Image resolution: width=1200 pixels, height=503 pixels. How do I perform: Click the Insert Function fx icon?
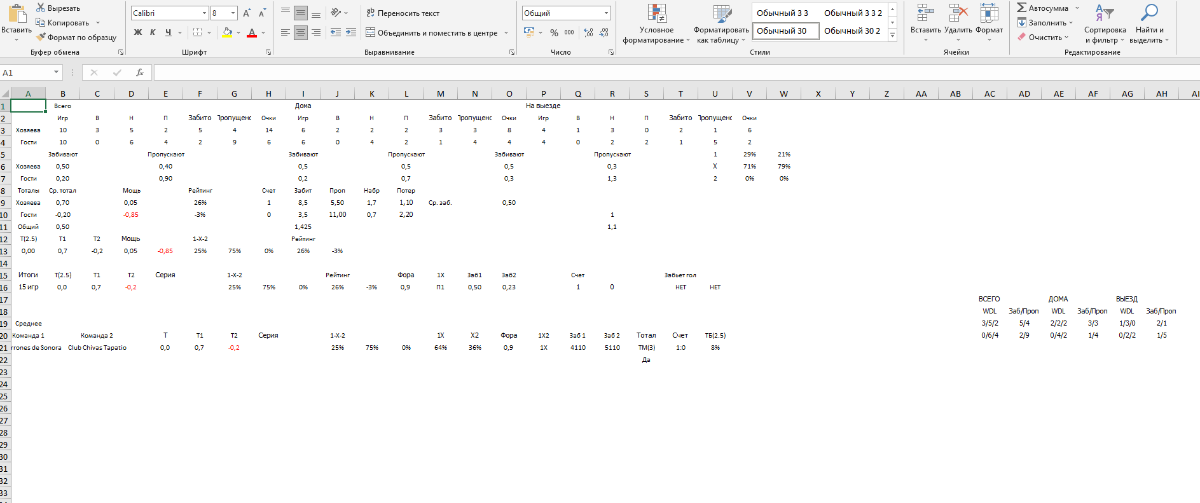point(139,73)
